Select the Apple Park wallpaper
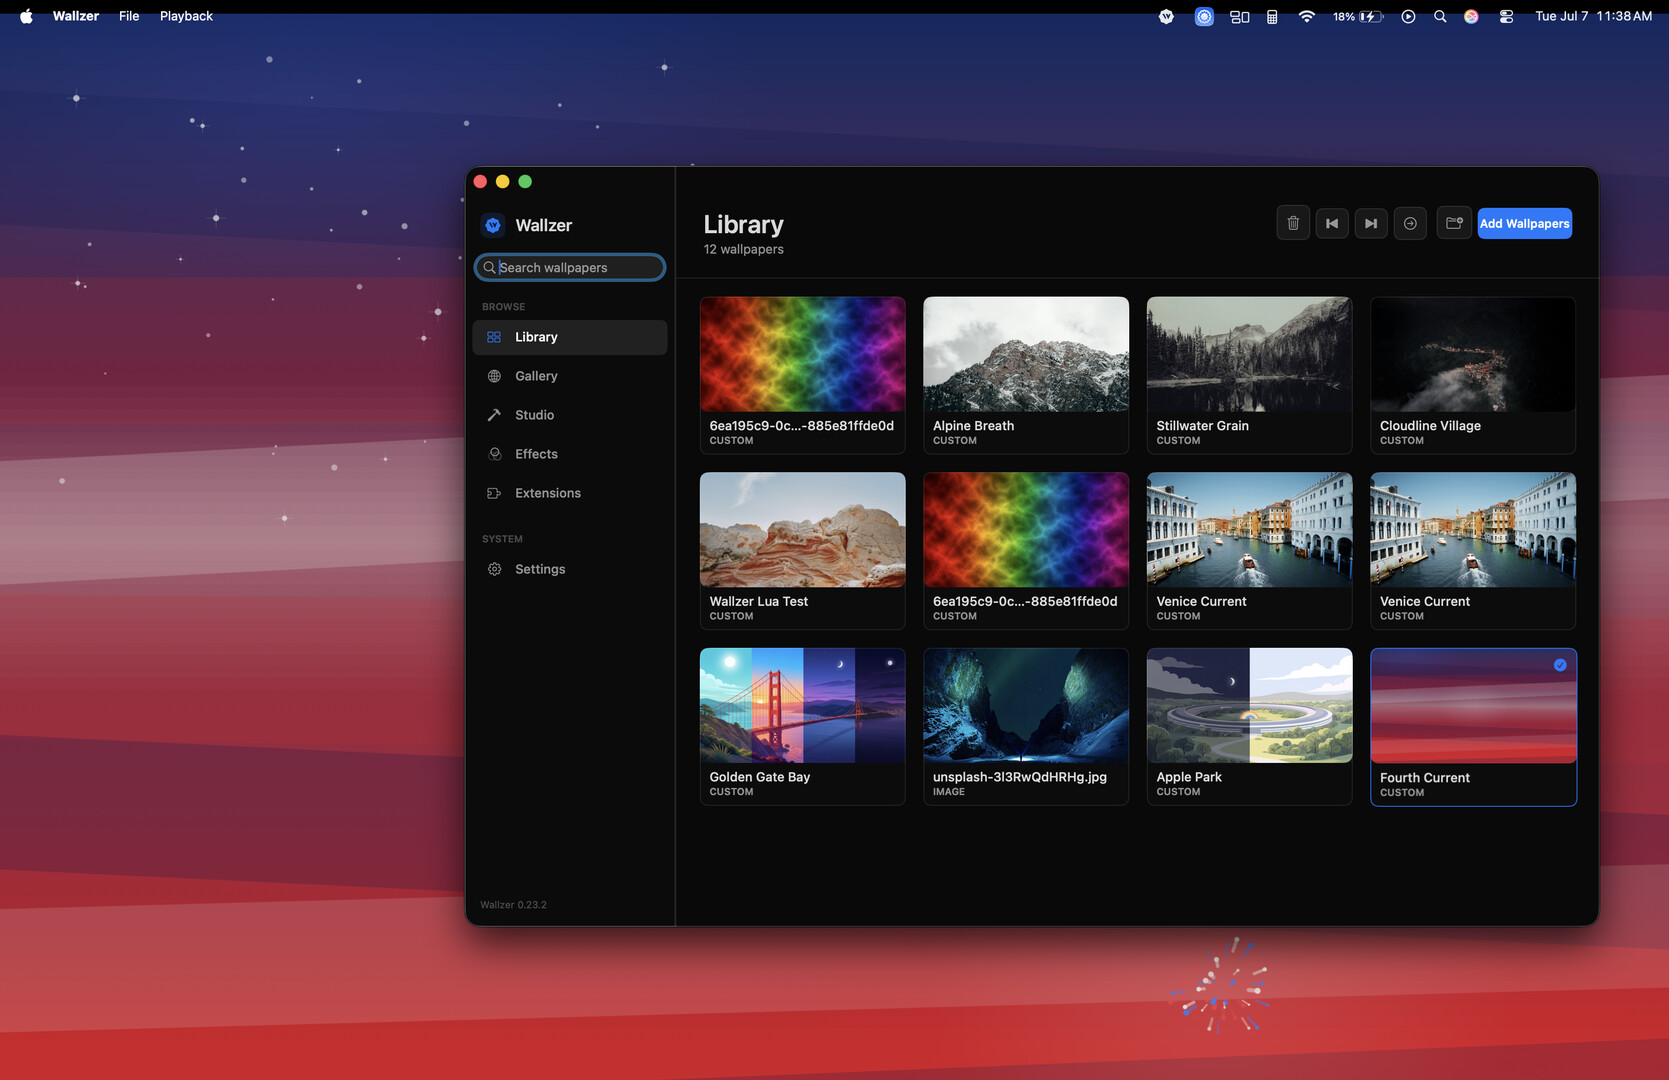The image size is (1669, 1080). (x=1249, y=726)
